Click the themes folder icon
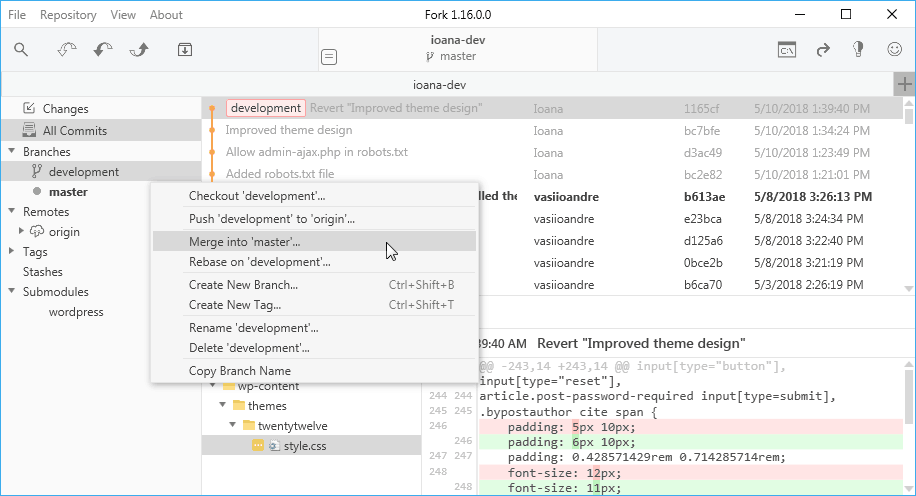The width and height of the screenshot is (916, 496). tap(238, 405)
